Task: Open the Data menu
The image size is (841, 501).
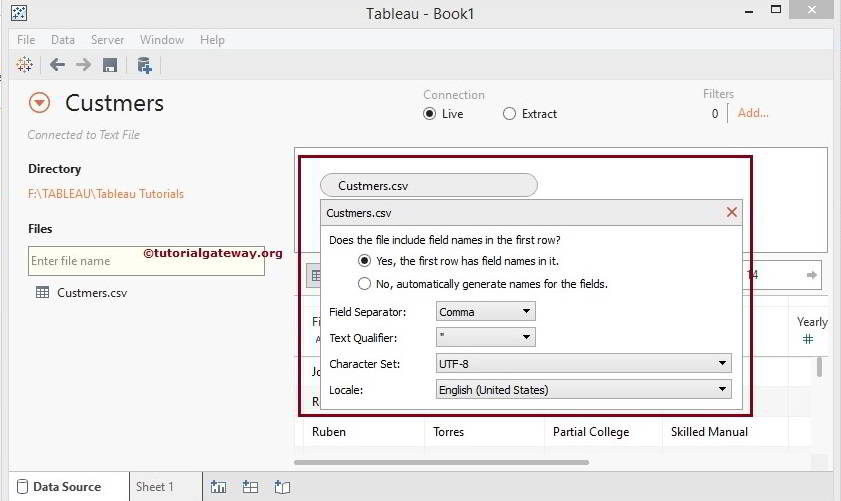Action: pos(63,40)
